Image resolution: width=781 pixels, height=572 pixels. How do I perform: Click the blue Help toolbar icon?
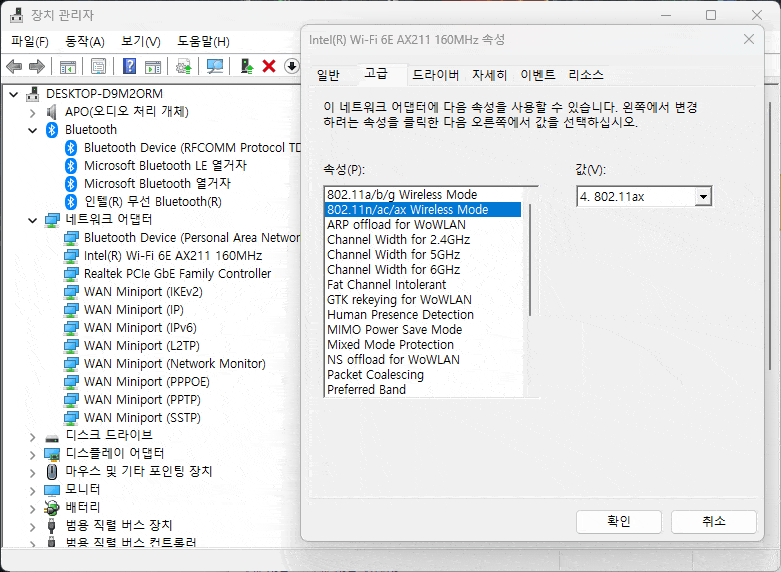[x=129, y=66]
